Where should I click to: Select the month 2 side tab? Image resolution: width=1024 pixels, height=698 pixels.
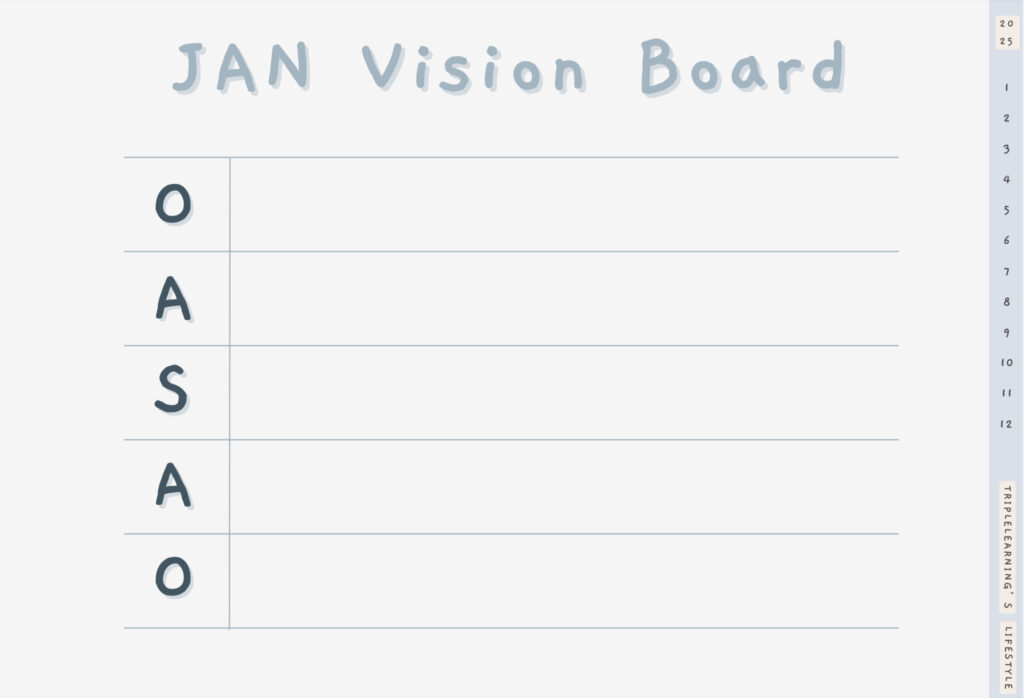1006,118
